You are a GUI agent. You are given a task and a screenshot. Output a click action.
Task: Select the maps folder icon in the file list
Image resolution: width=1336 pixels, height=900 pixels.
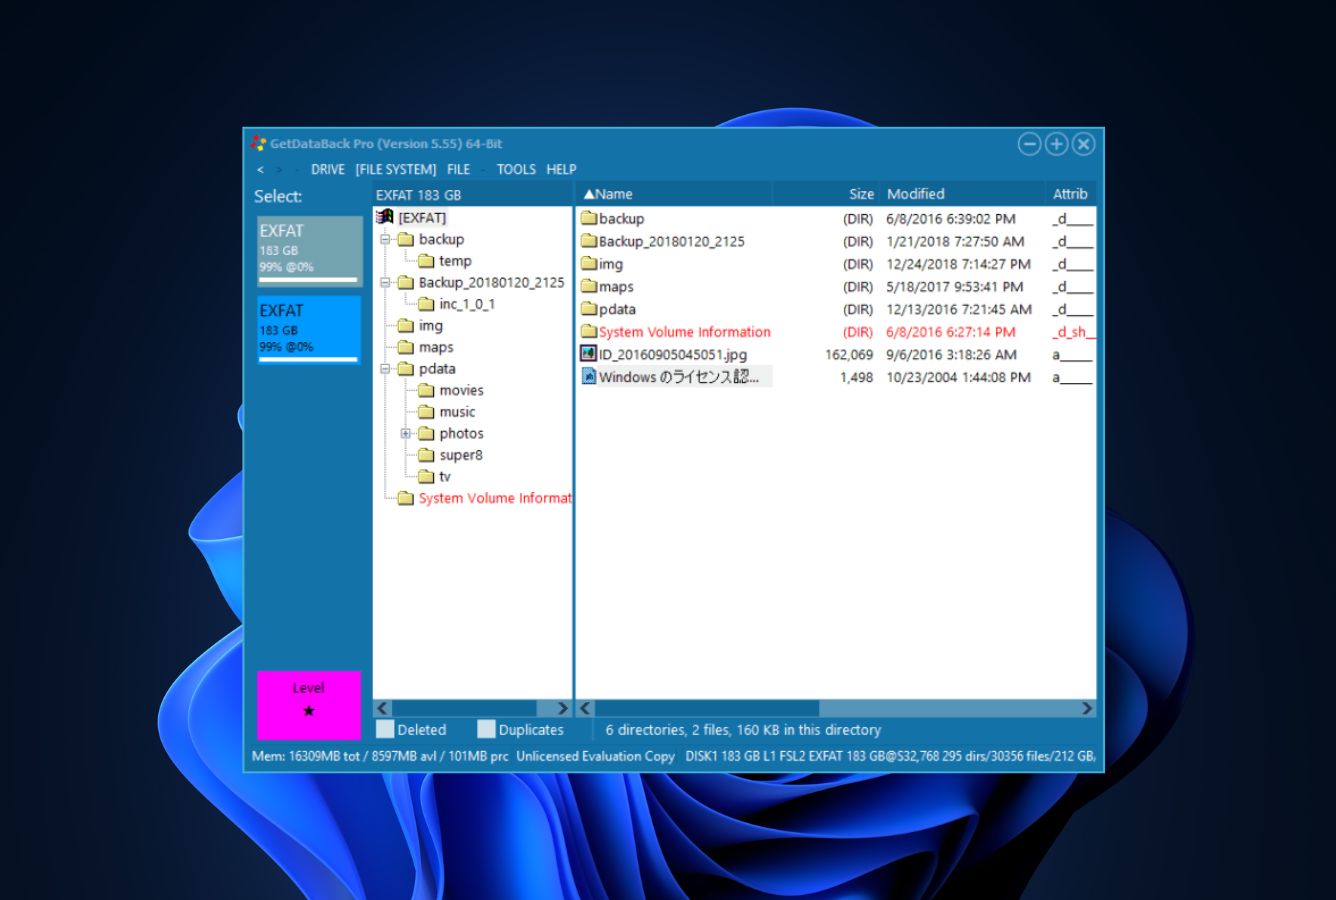coord(589,286)
